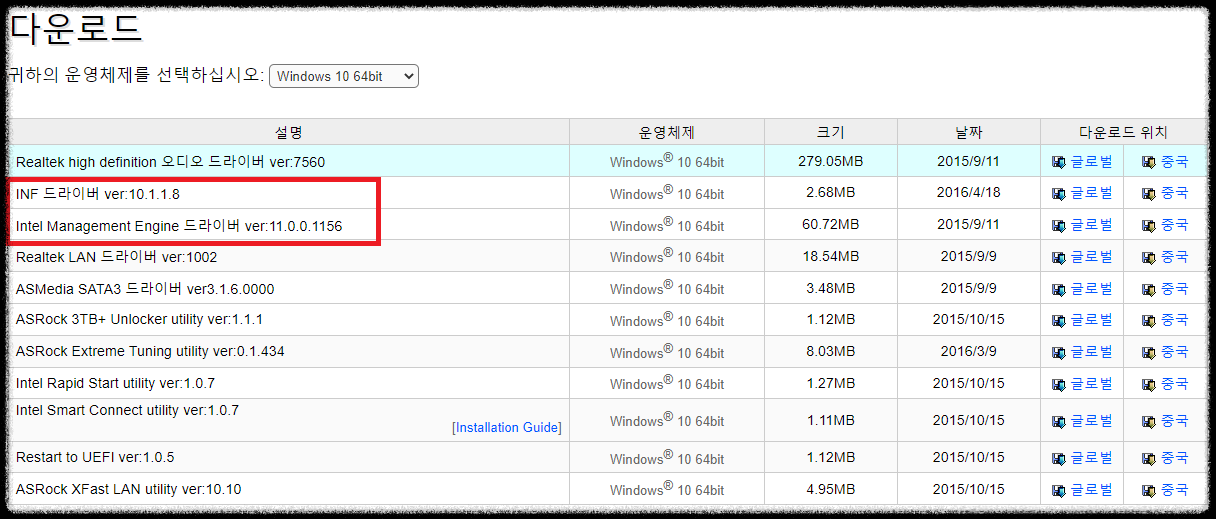Select 'Intel Management Engine 드라이버 ver:11.0.0.1156' text

click(x=179, y=226)
